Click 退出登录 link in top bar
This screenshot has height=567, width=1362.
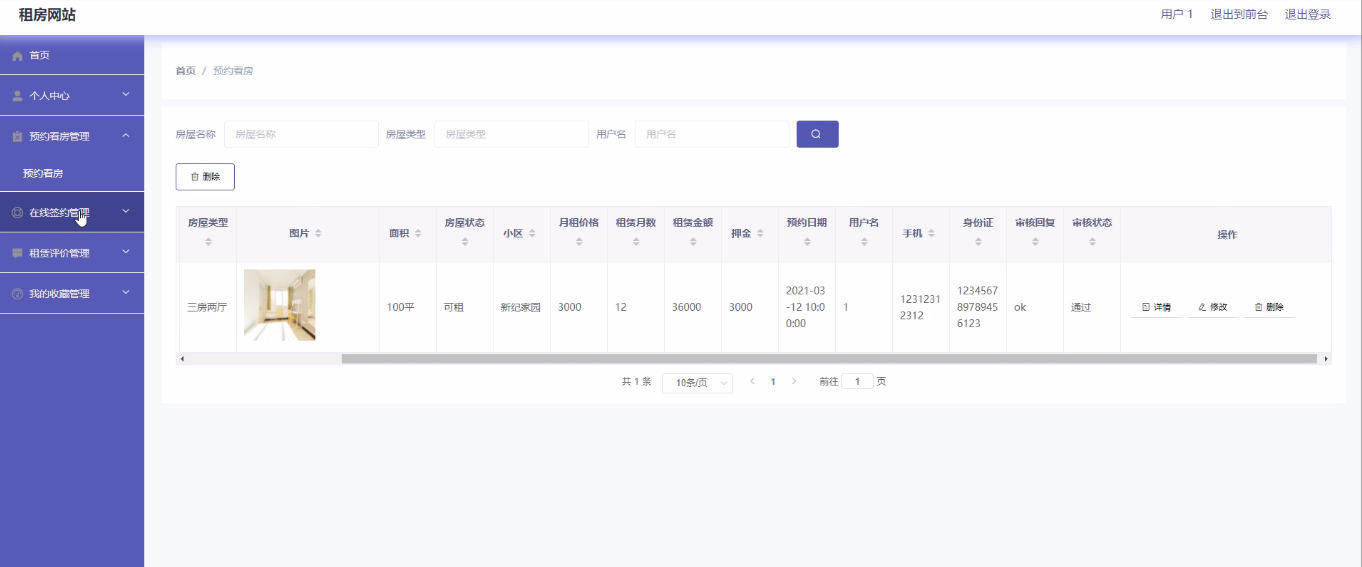[1307, 15]
